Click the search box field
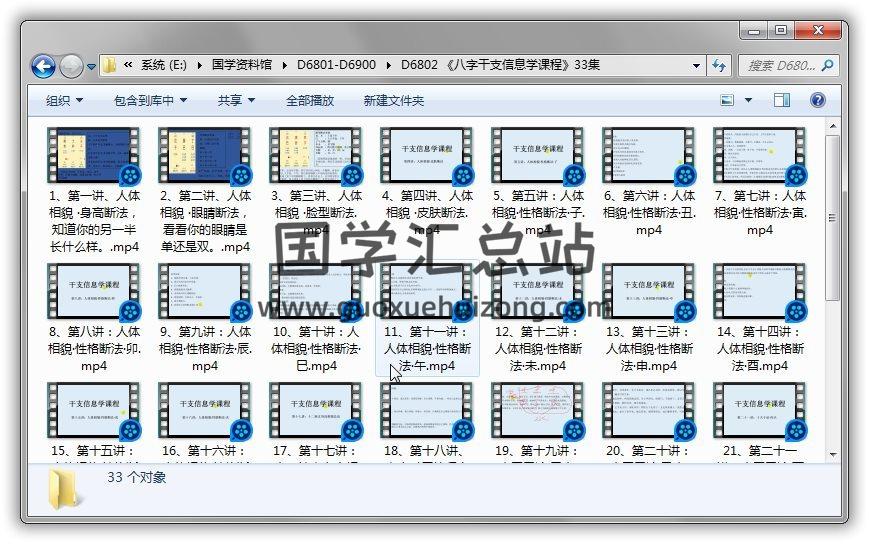Viewport: 869px width, 544px height. point(789,66)
